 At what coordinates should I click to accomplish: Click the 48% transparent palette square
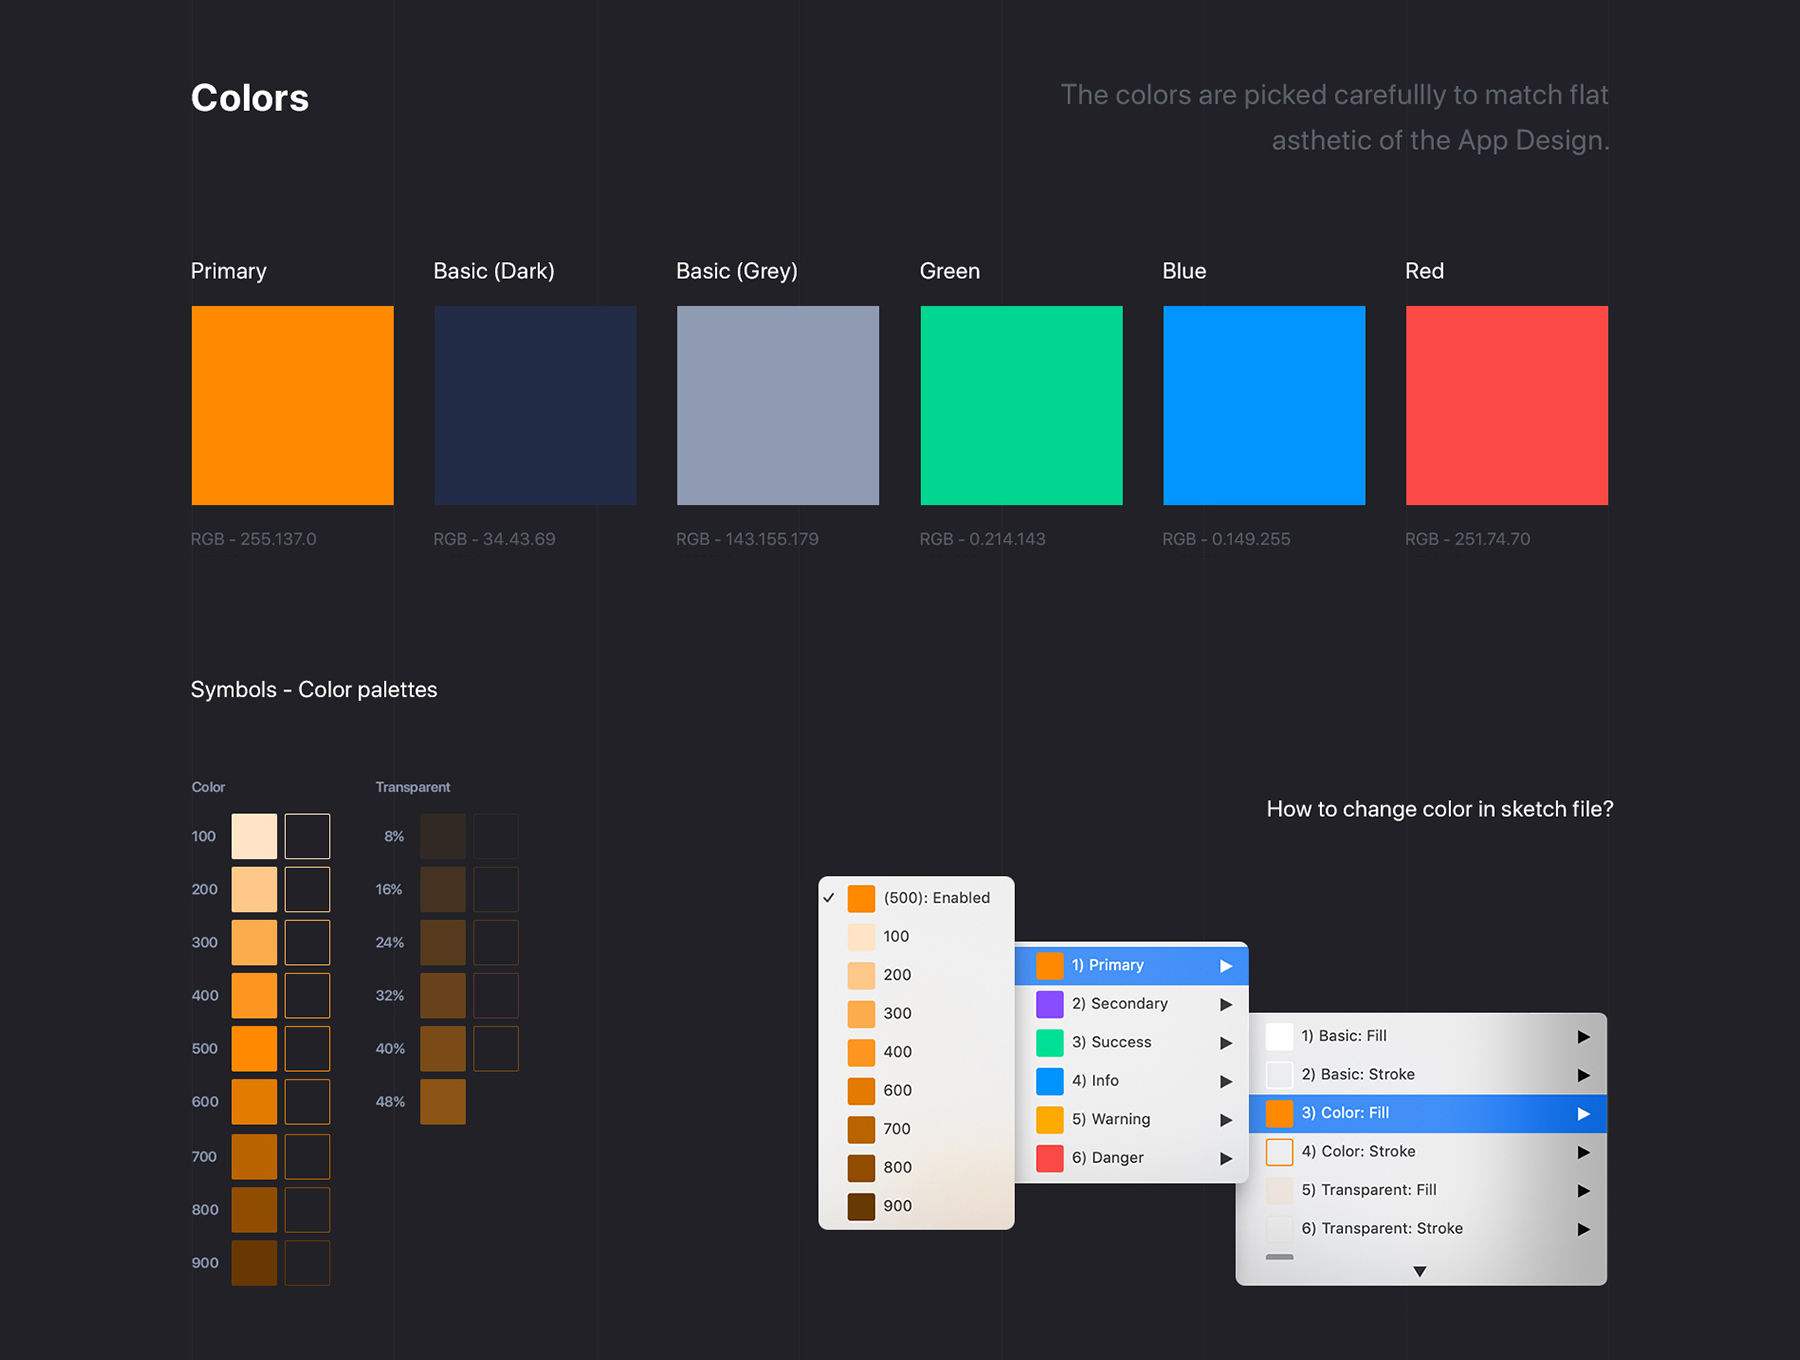[443, 1102]
